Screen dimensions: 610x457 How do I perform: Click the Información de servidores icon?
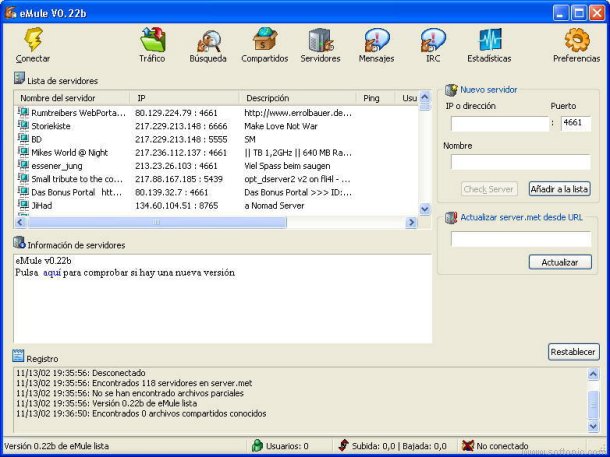tap(19, 243)
